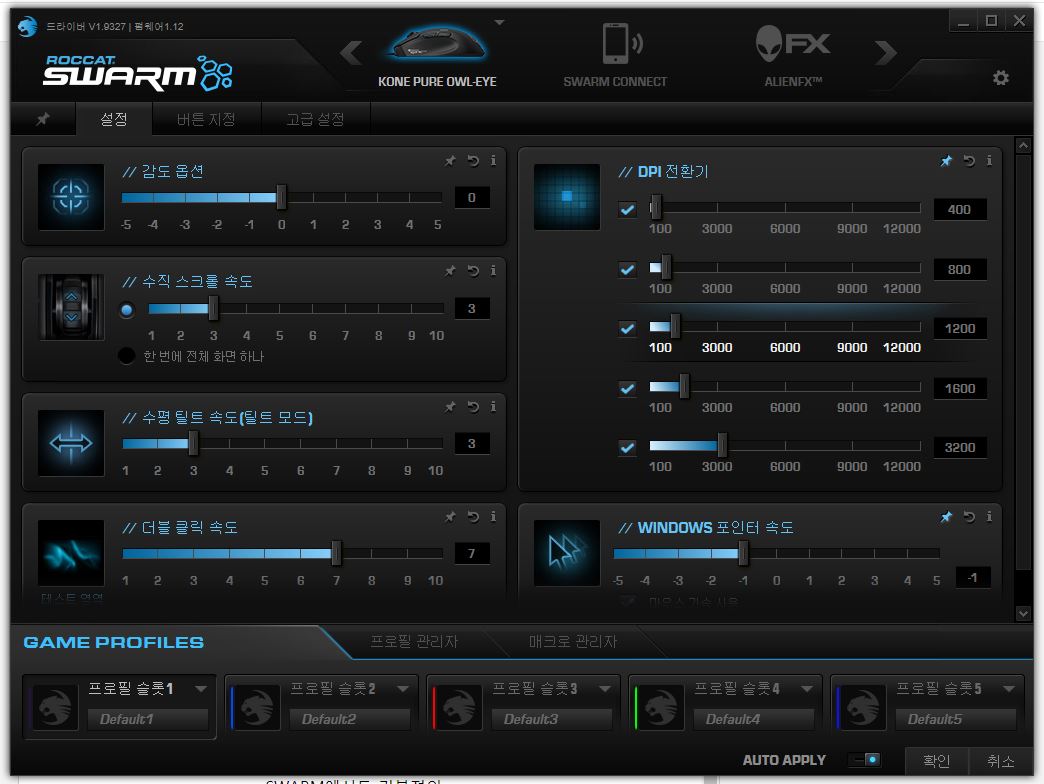Viewport: 1044px width, 784px height.
Task: Open the 프로필 관리자 tab
Action: pos(414,642)
